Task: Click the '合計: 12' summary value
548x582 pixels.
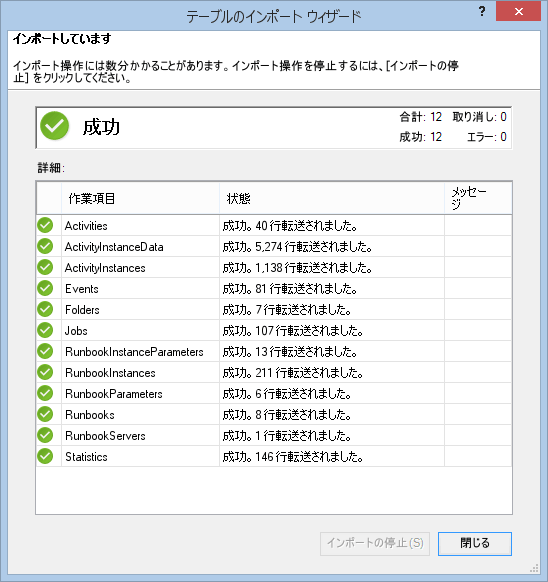Action: point(421,117)
